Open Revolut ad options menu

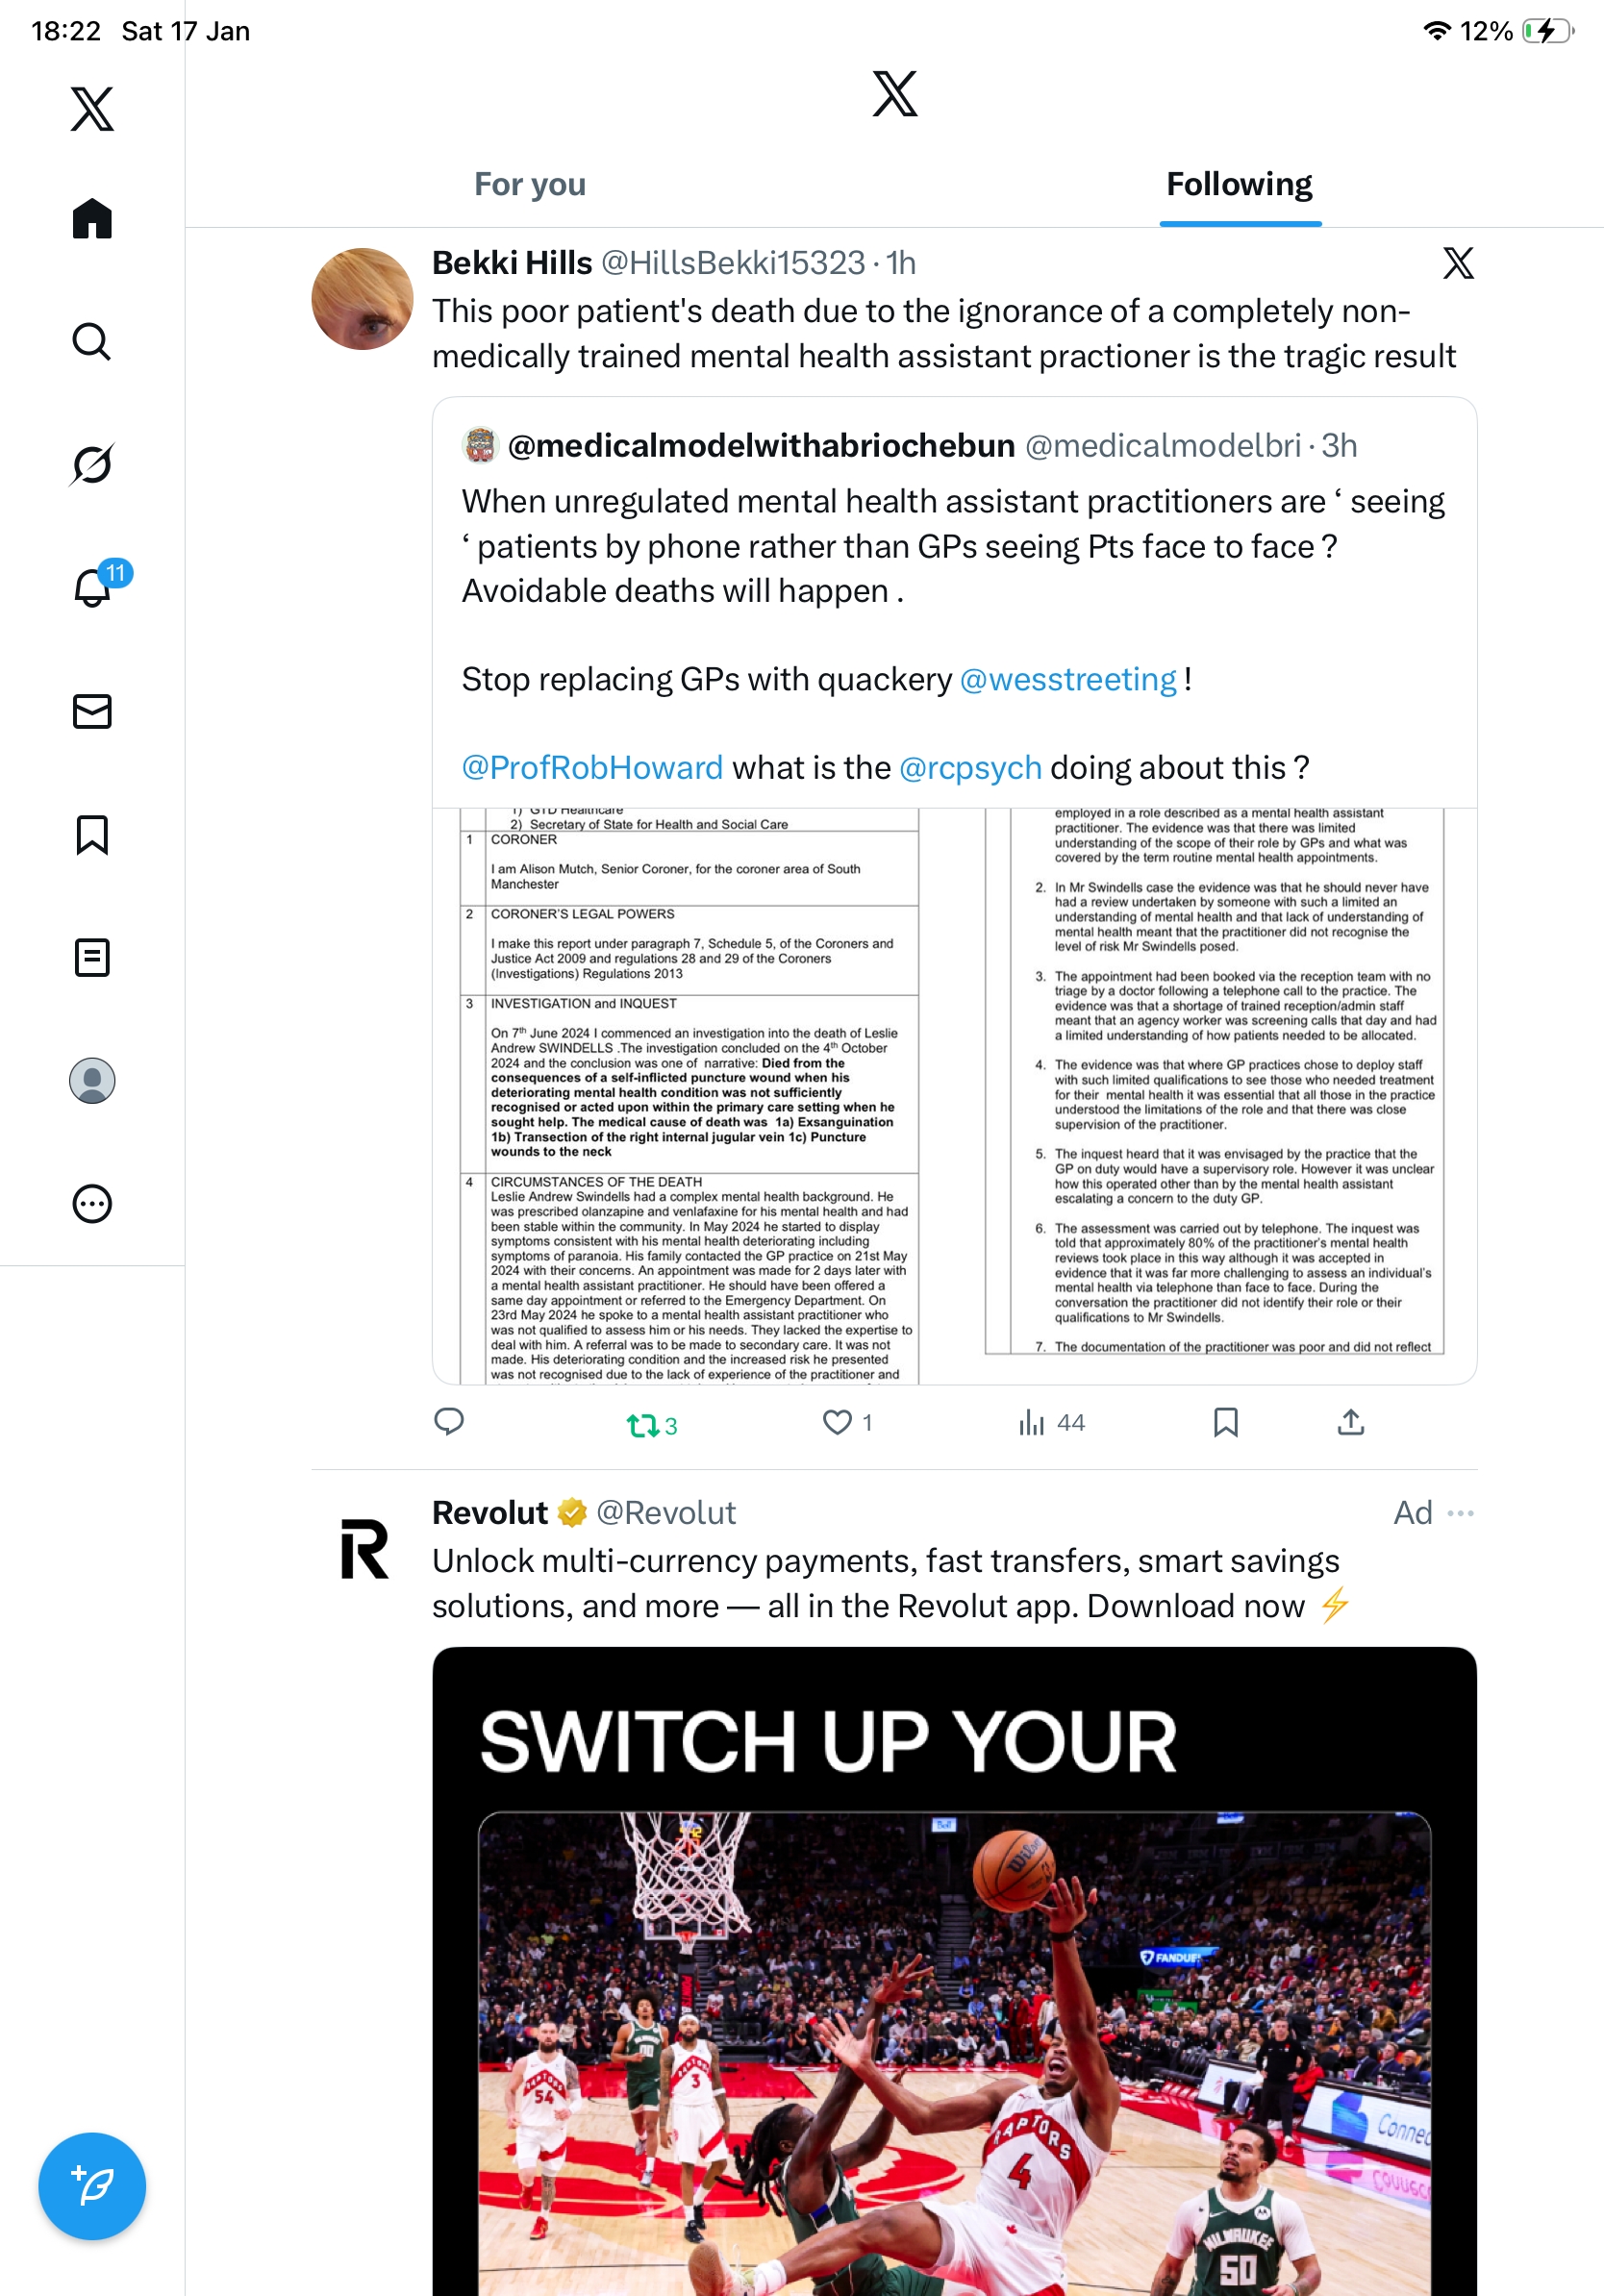[1460, 1513]
